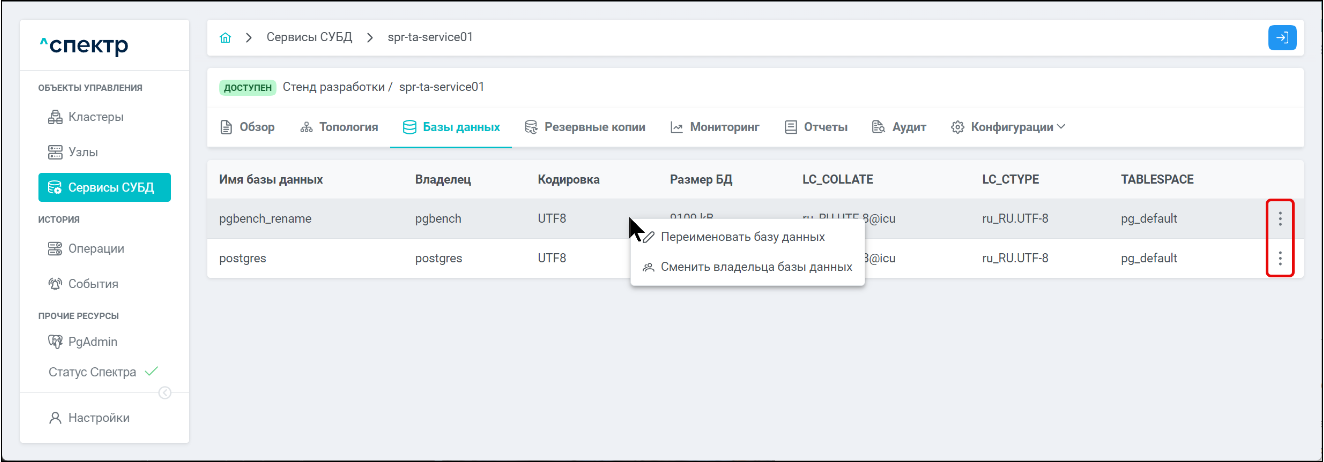The width and height of the screenshot is (1324, 462).
Task: View Операции history in the sidebar
Action: point(86,249)
